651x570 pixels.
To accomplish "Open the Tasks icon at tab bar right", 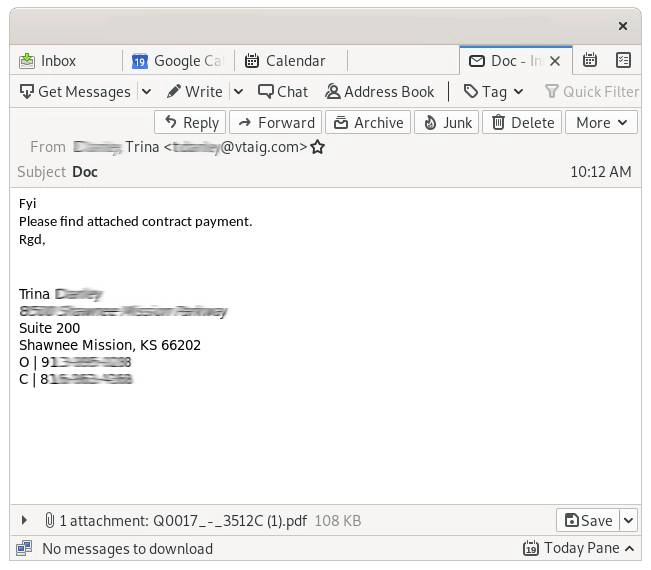I will 623,60.
